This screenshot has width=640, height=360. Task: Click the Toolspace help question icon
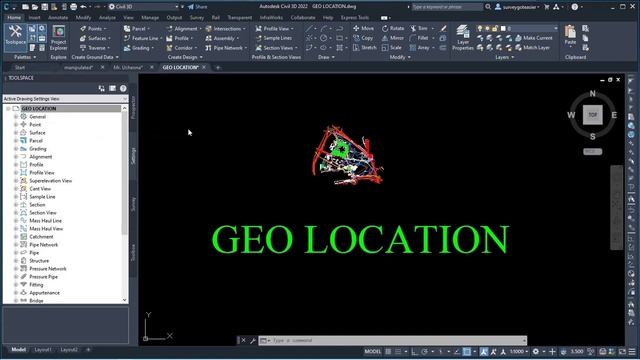click(x=123, y=88)
